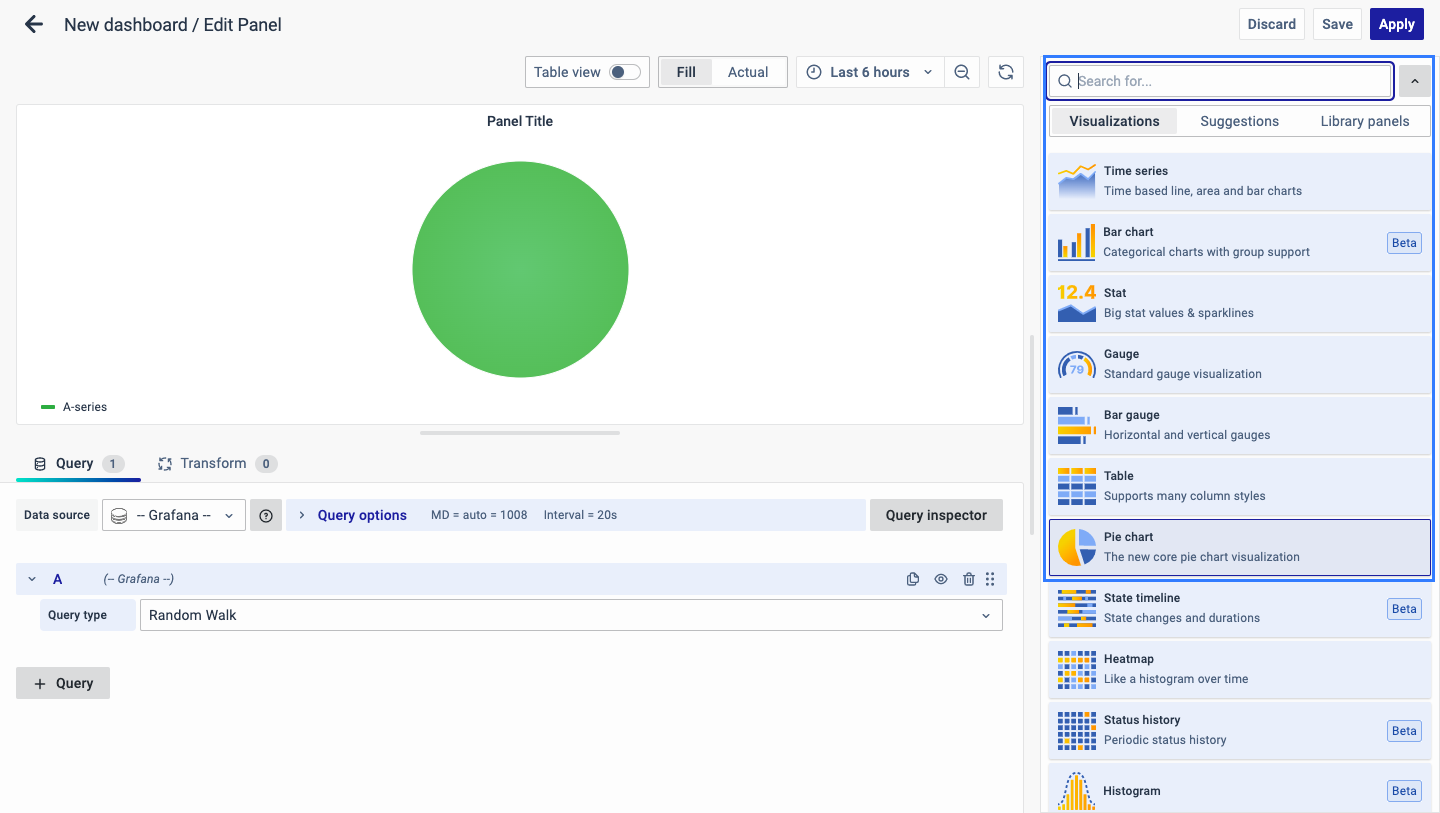
Task: Toggle the Table view switch
Action: click(625, 72)
